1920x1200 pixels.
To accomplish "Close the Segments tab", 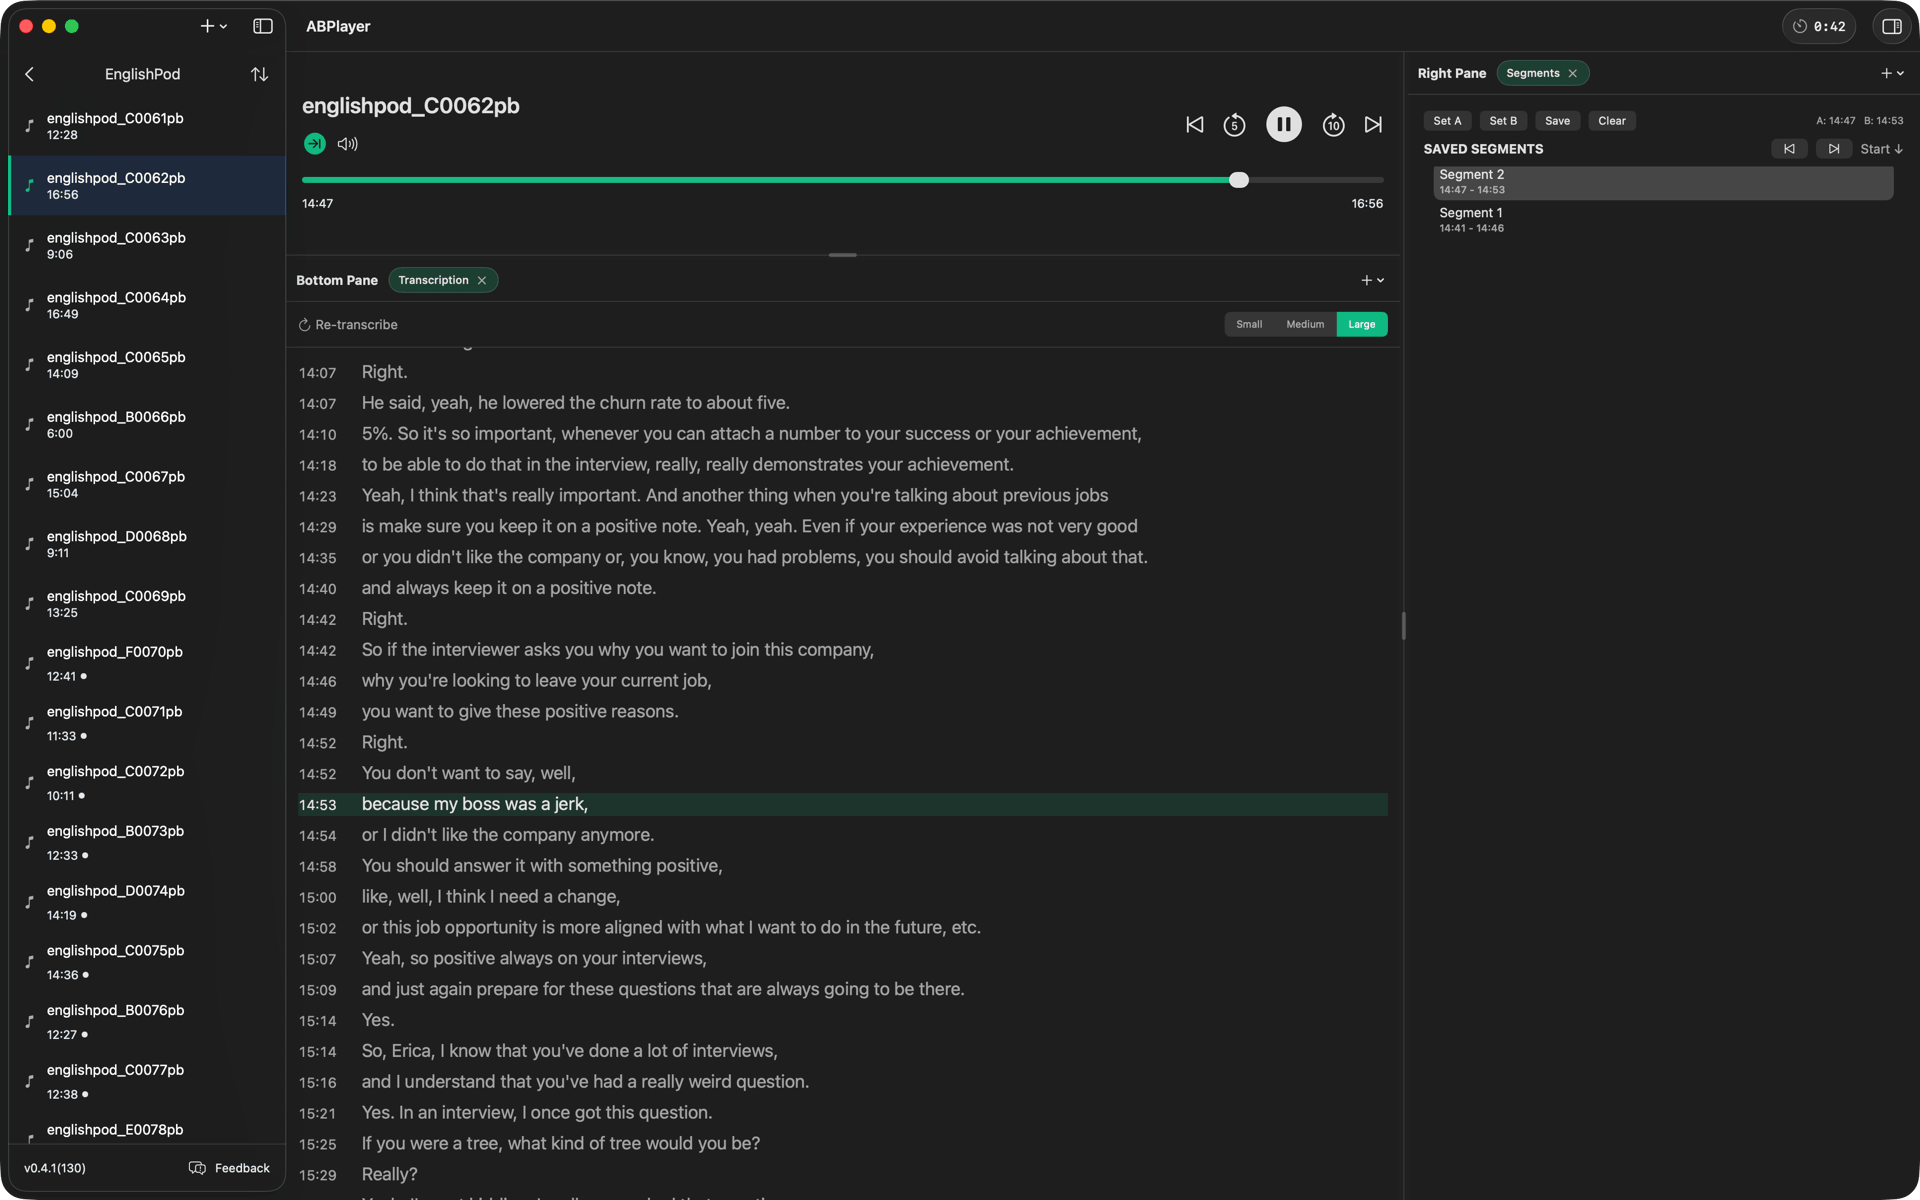I will [x=1573, y=73].
